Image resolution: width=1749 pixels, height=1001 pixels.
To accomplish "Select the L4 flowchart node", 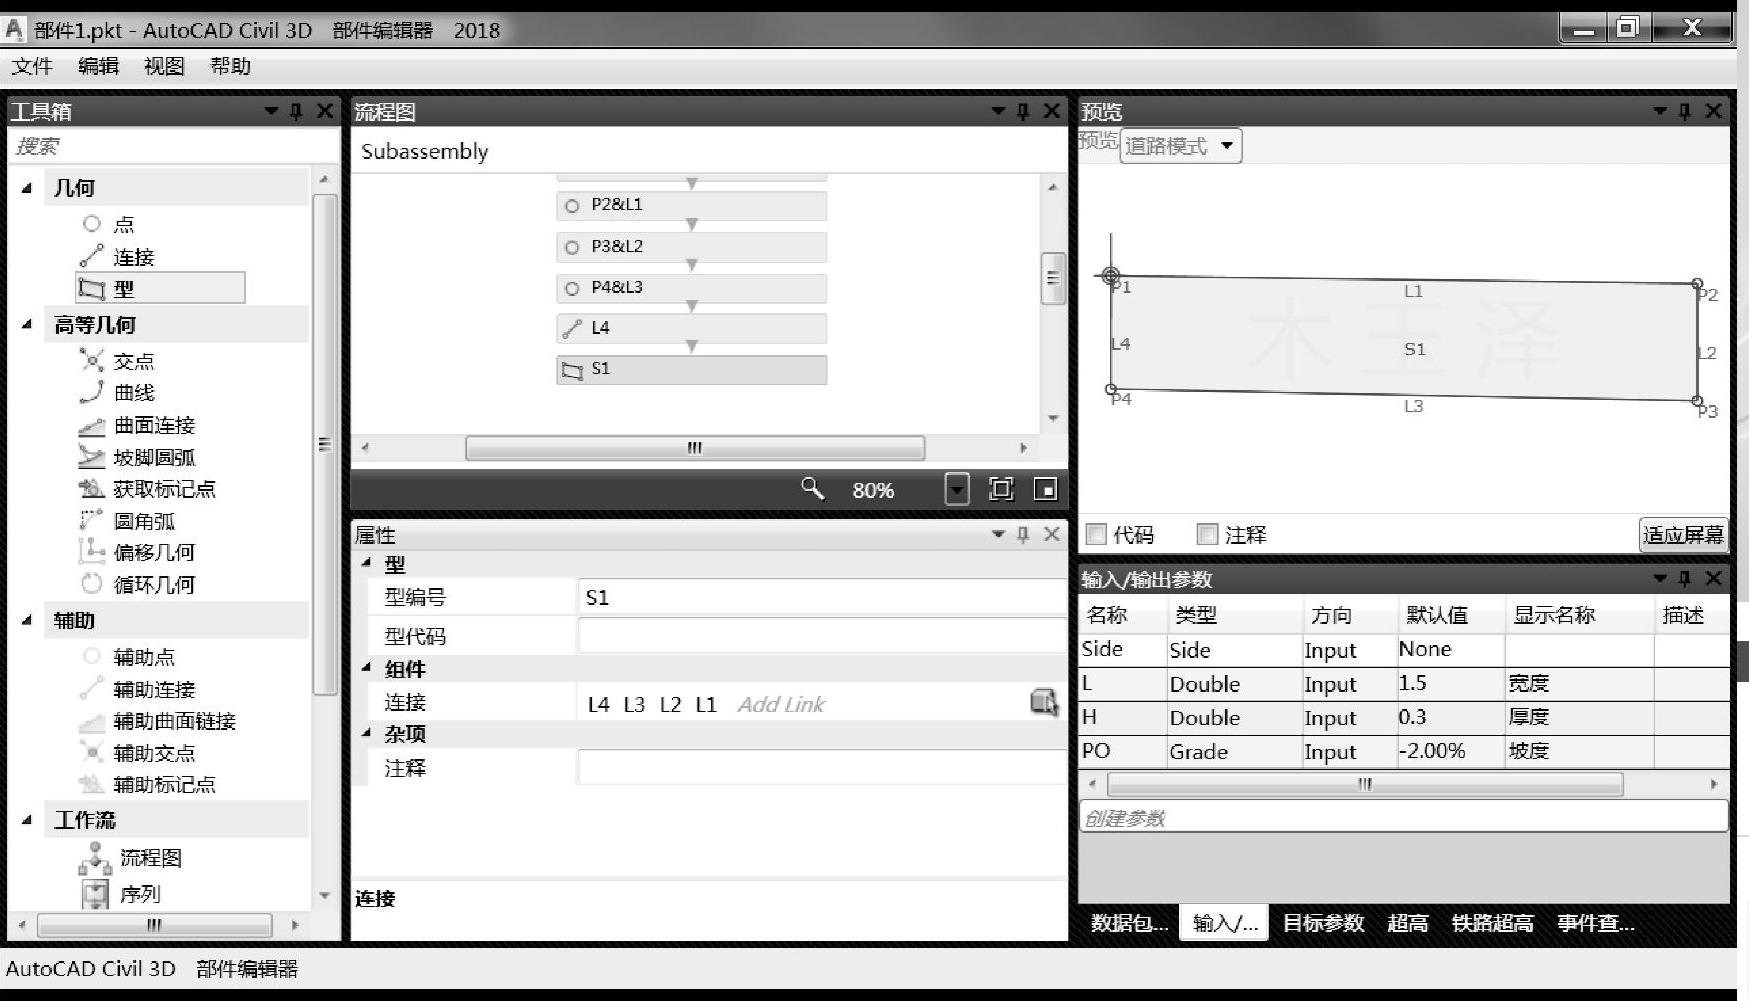I will tap(692, 328).
